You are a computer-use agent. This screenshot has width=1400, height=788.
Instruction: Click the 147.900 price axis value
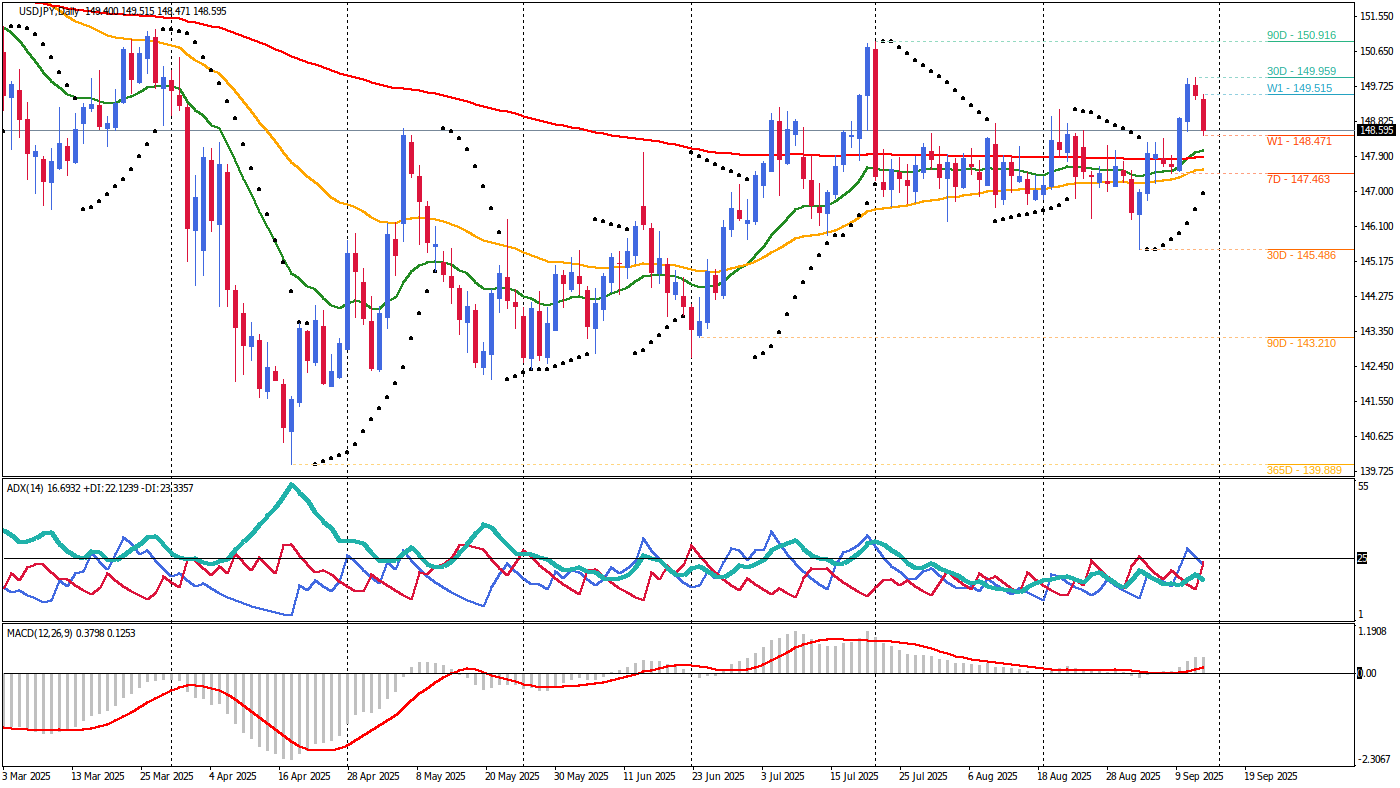click(1377, 156)
